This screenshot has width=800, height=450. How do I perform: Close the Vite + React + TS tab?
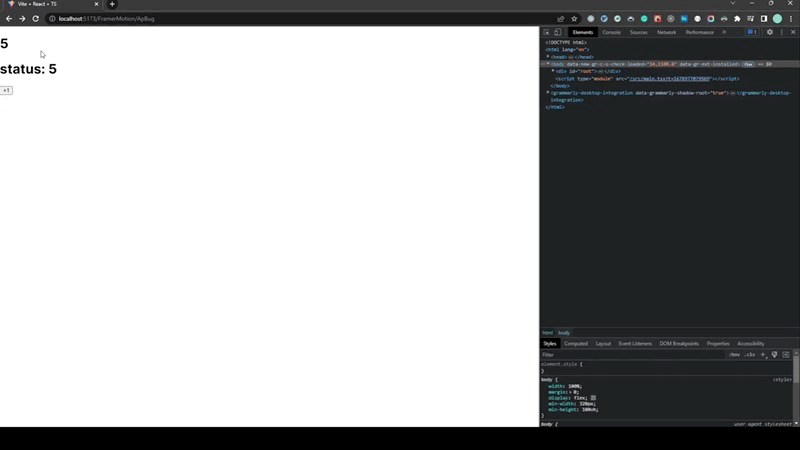(x=96, y=4)
